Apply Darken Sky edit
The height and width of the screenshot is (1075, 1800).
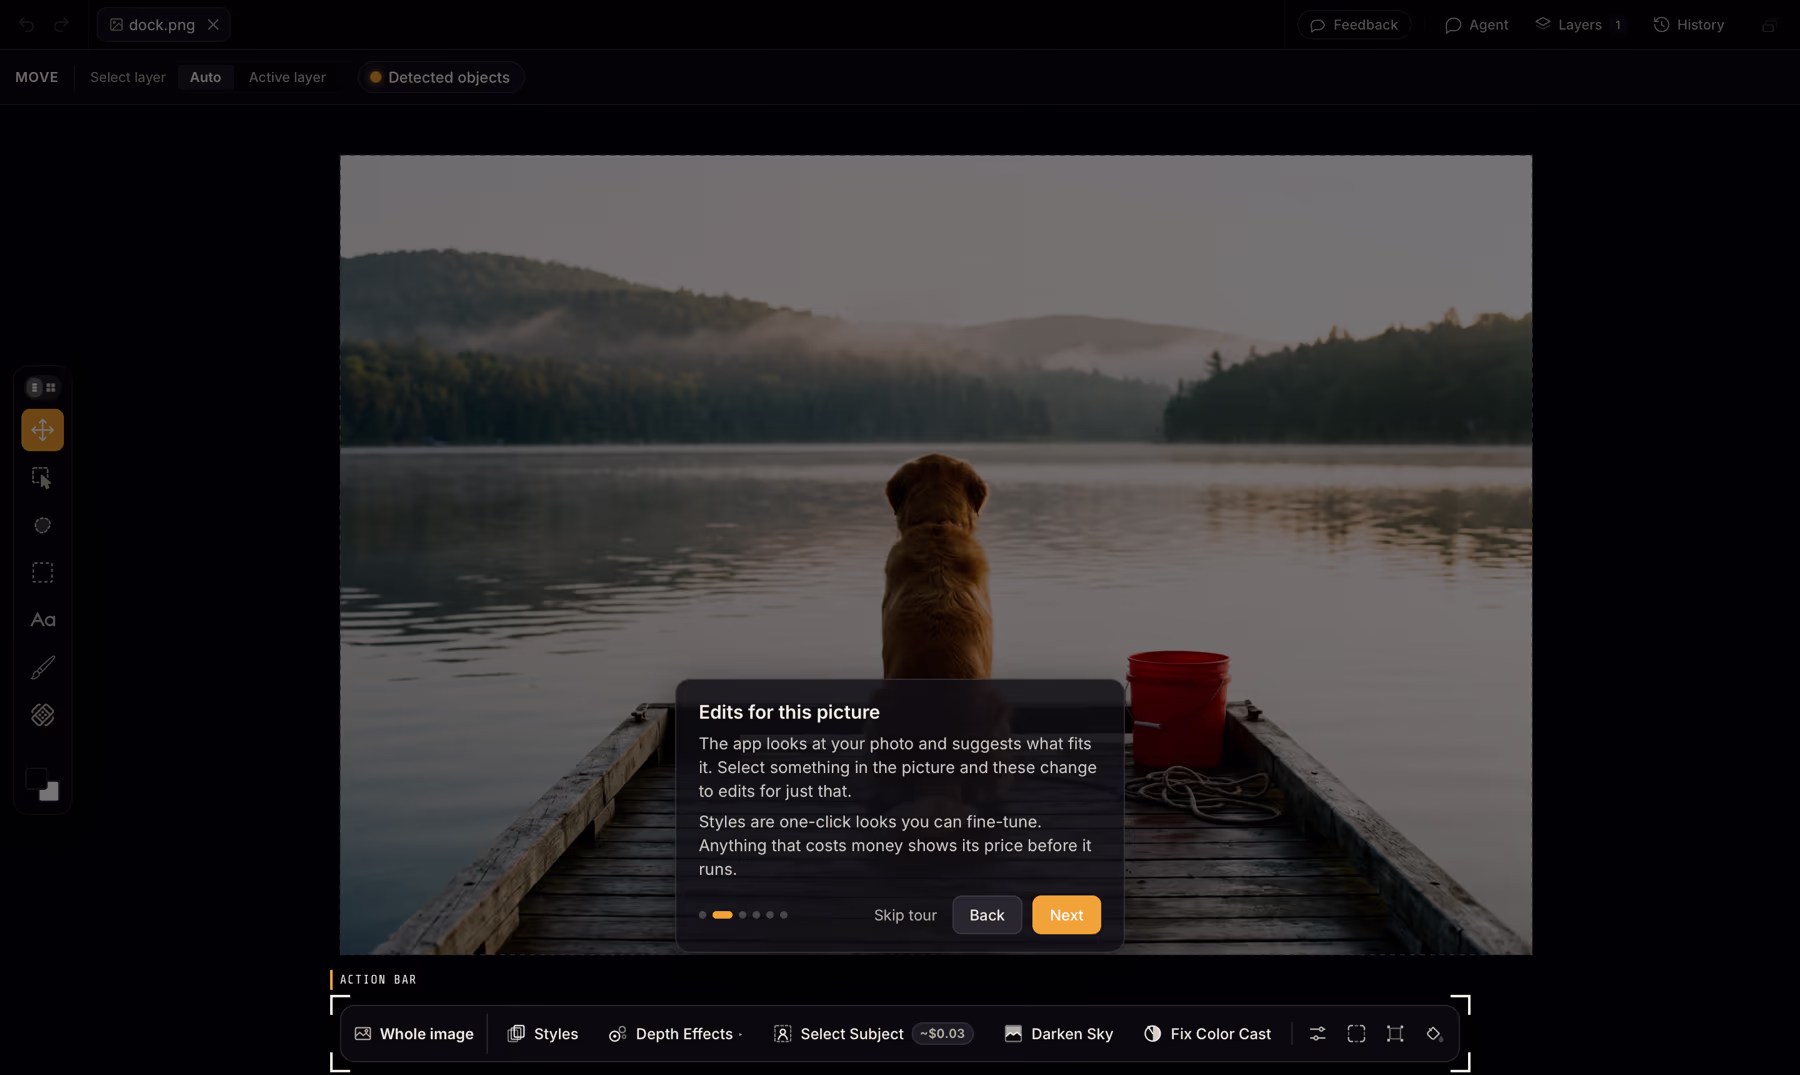tap(1059, 1034)
